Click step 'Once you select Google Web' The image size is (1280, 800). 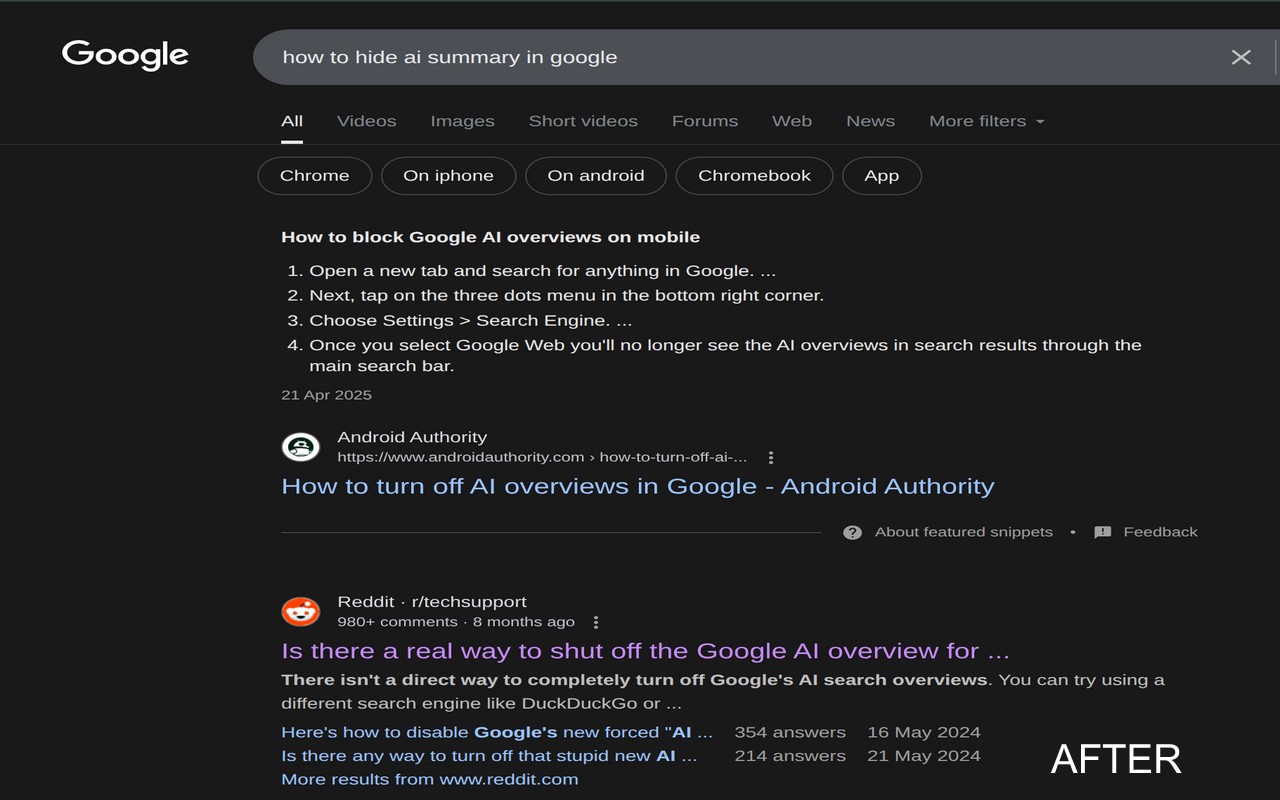click(725, 355)
